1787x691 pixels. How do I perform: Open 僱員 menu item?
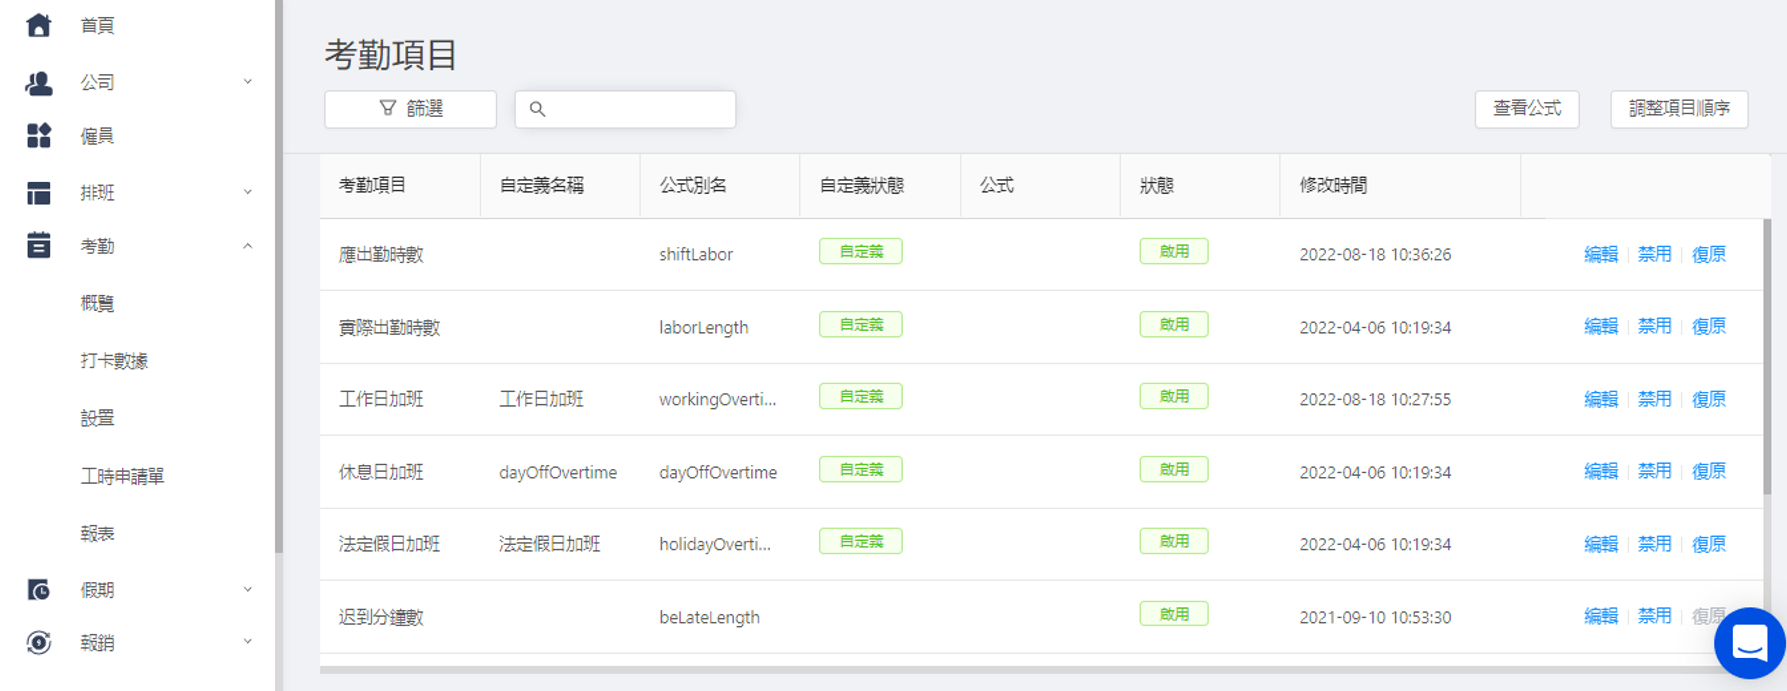(x=97, y=136)
